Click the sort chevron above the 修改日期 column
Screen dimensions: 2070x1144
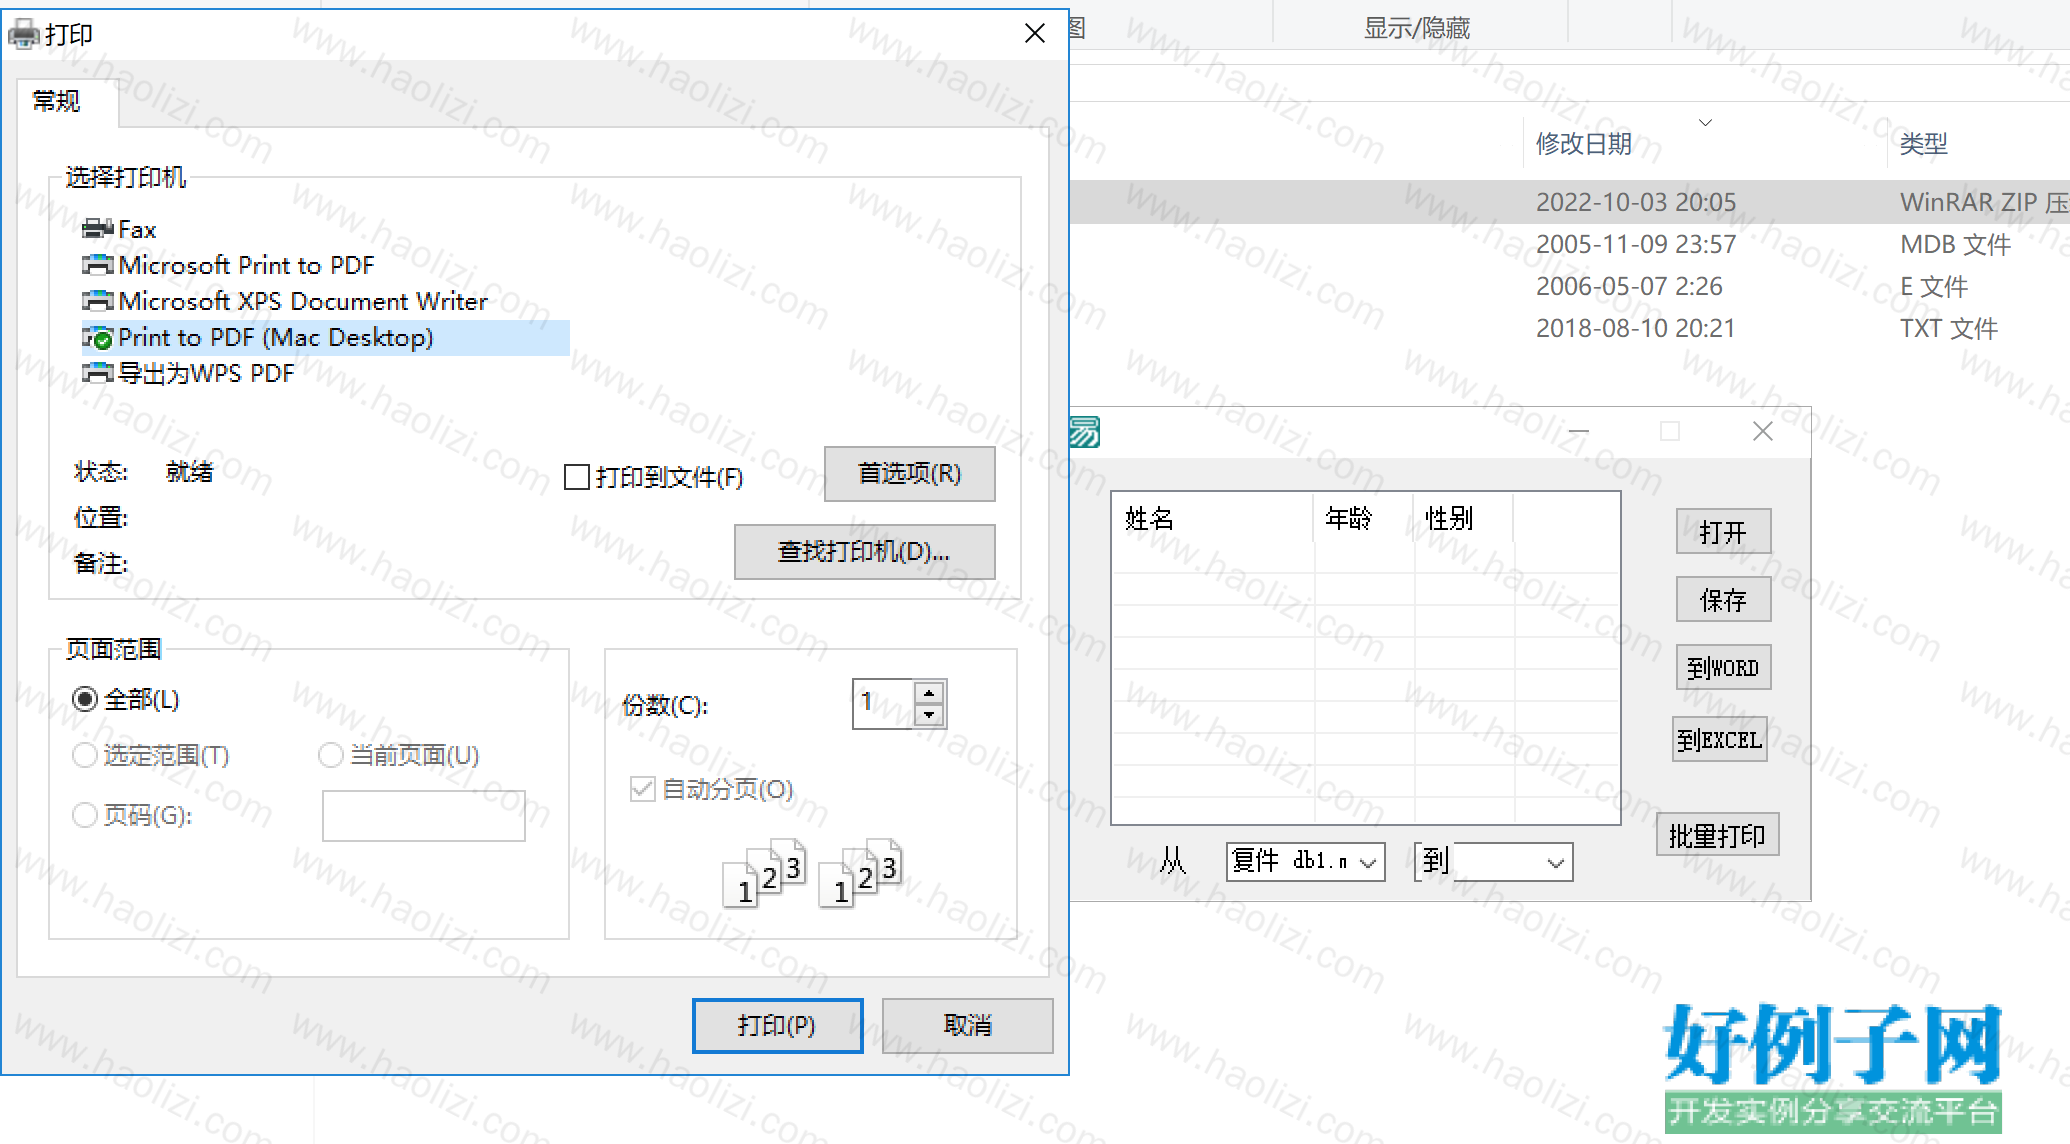tap(1706, 122)
